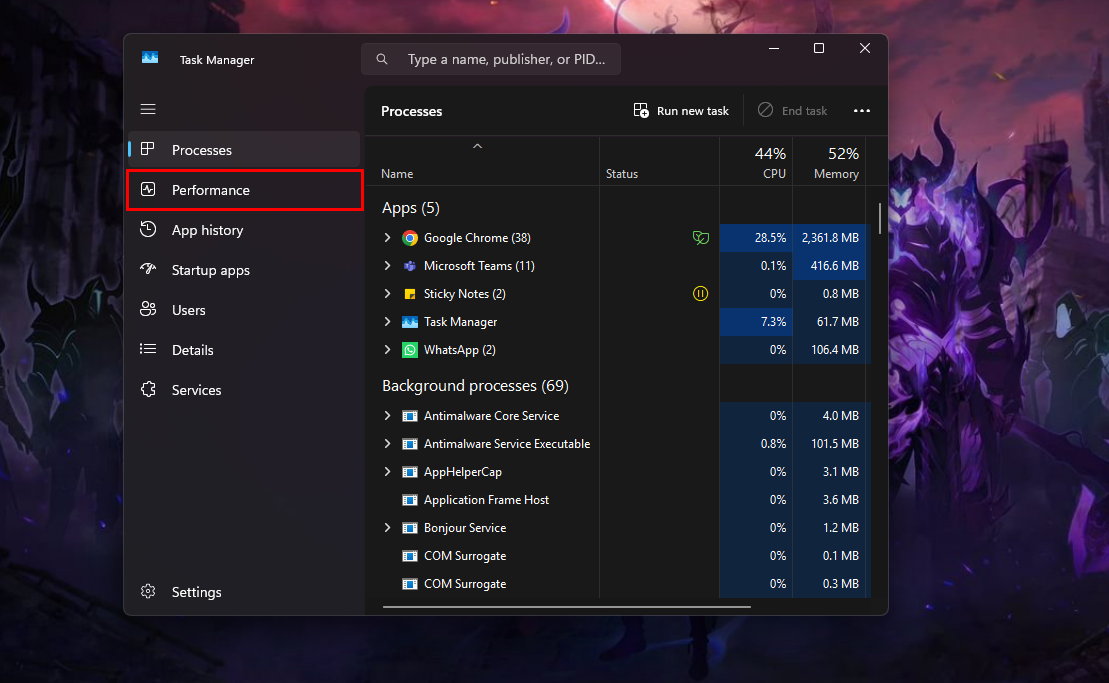Image resolution: width=1109 pixels, height=683 pixels.
Task: Click the End task button
Action: 792,111
